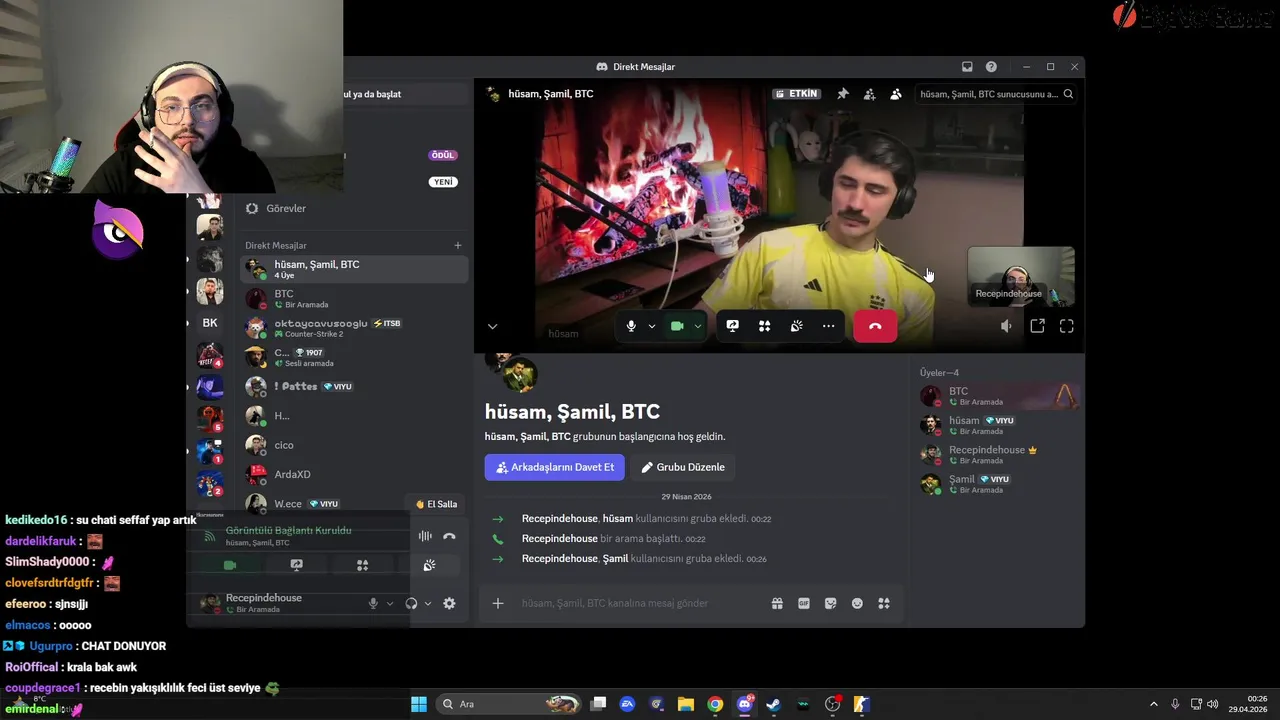Disconnect call from voice panel
The width and height of the screenshot is (1280, 720).
449,536
